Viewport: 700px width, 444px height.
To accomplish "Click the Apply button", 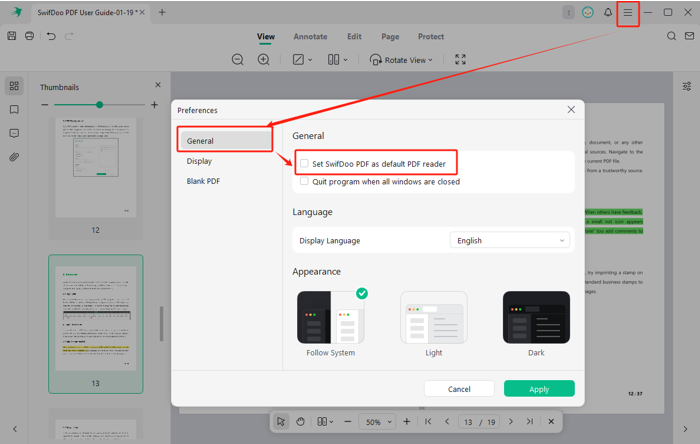I will click(539, 389).
